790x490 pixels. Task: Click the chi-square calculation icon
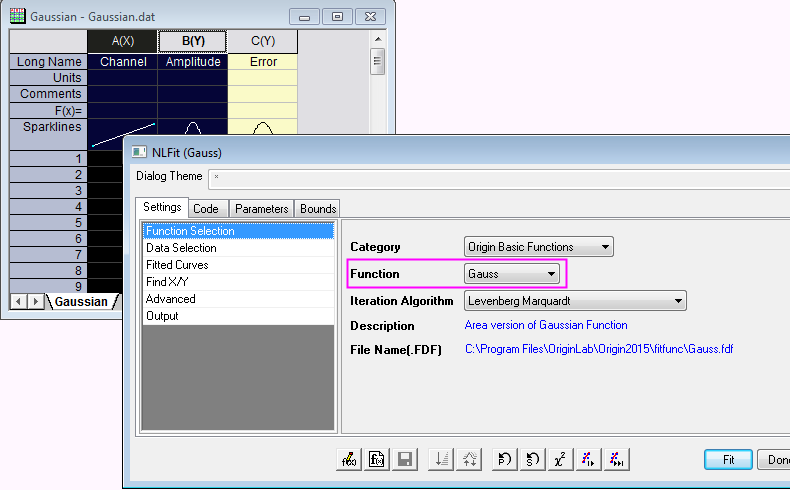560,459
